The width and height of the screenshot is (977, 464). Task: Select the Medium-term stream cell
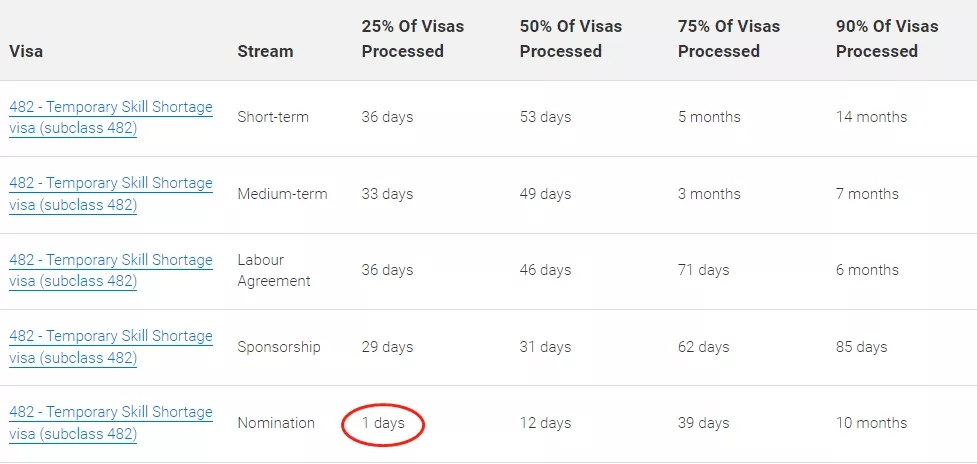coord(282,194)
